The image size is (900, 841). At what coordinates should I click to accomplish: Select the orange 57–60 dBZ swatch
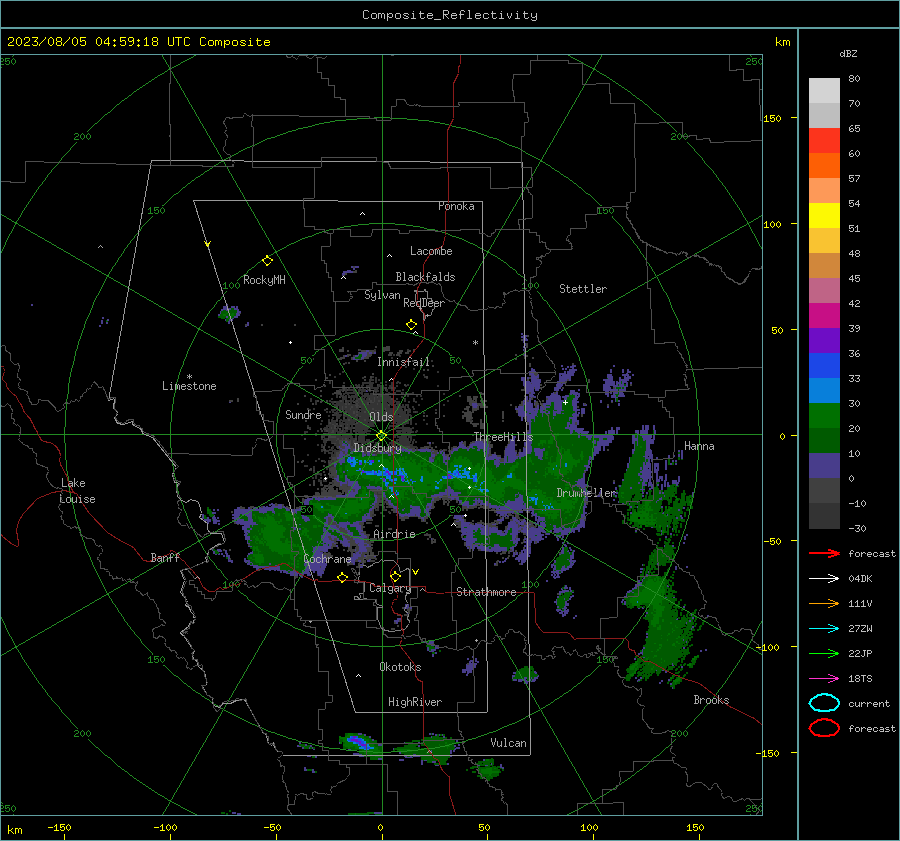(x=824, y=166)
